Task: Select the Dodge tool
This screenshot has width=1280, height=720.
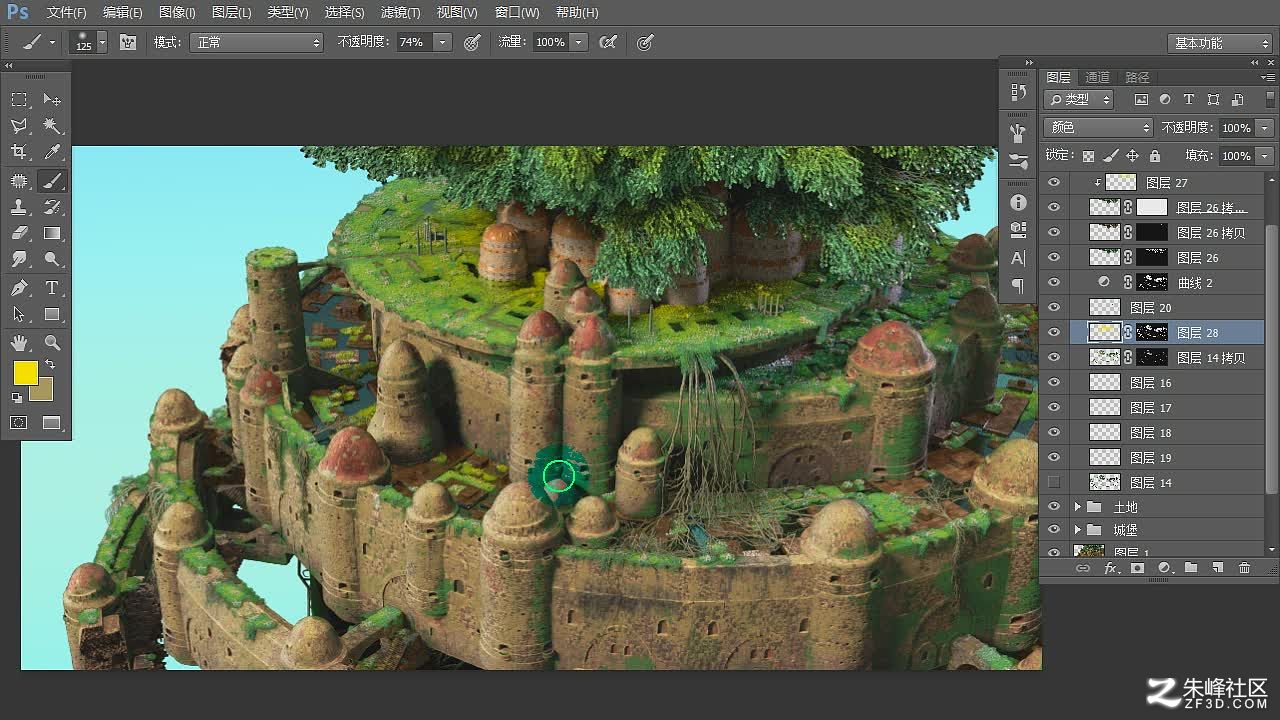Action: tap(52, 259)
